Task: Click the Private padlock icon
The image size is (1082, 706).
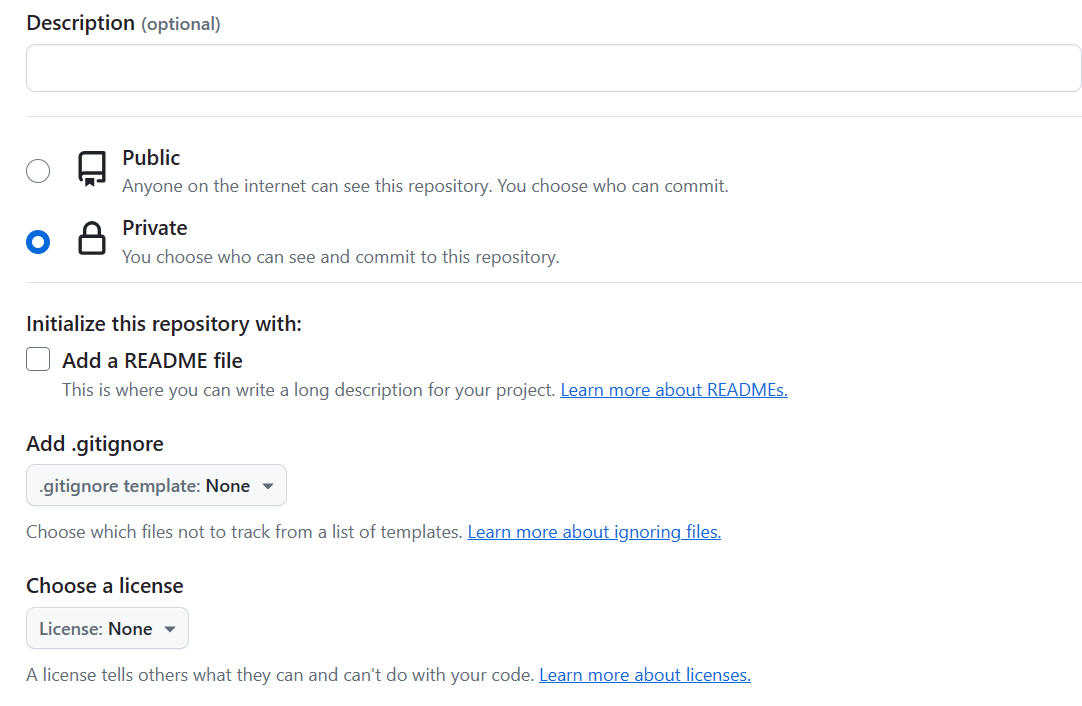Action: pos(92,240)
